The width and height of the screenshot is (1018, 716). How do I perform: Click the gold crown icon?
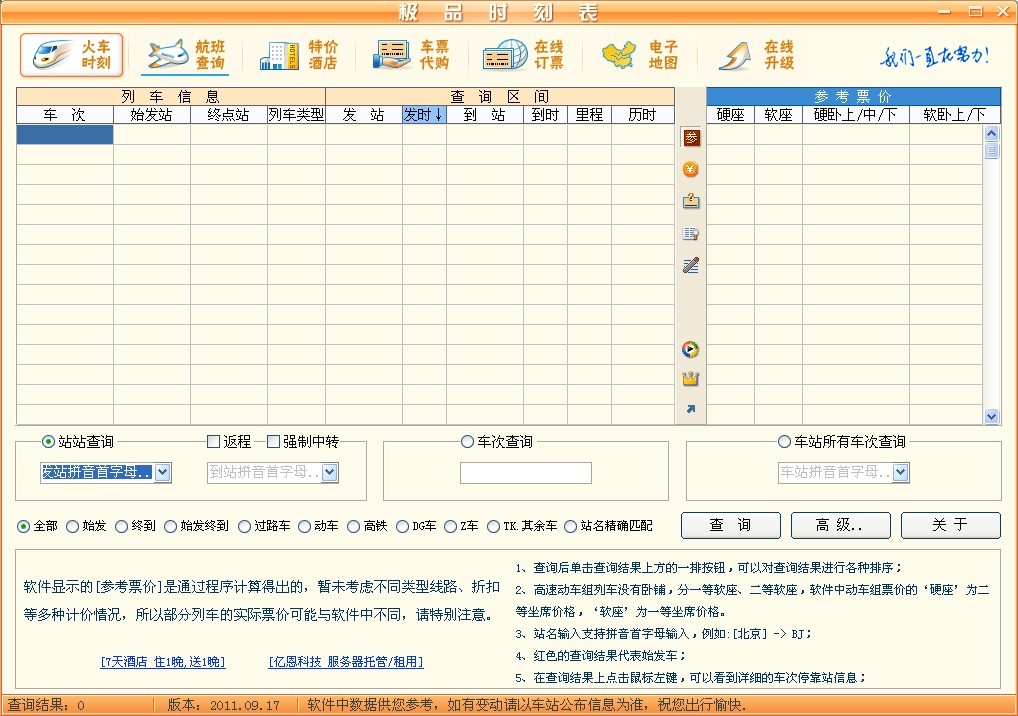click(691, 379)
